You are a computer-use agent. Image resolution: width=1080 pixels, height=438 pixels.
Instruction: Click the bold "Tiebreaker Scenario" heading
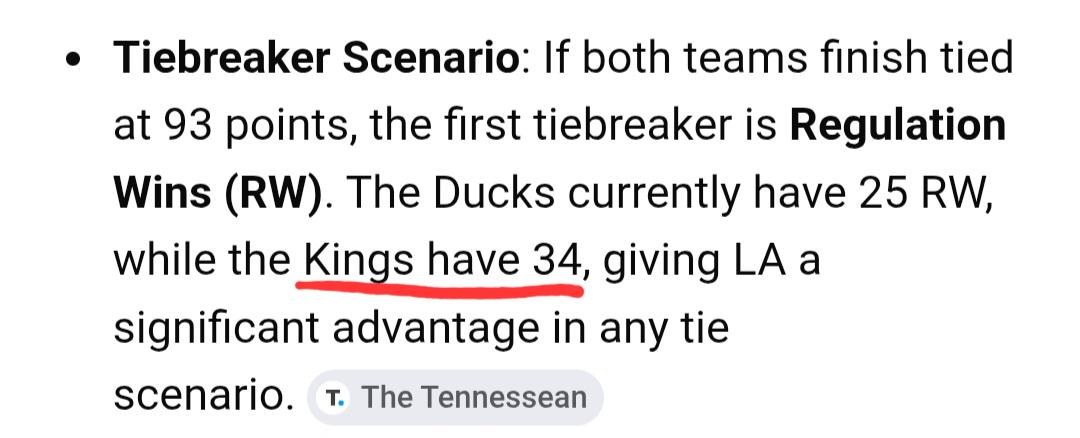pos(316,59)
